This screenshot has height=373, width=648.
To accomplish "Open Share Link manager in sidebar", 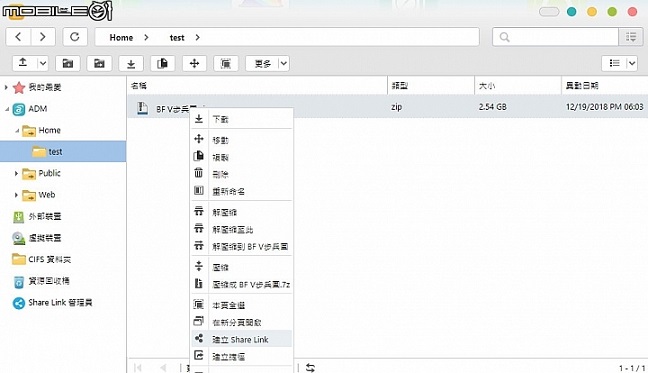I will pyautogui.click(x=52, y=303).
